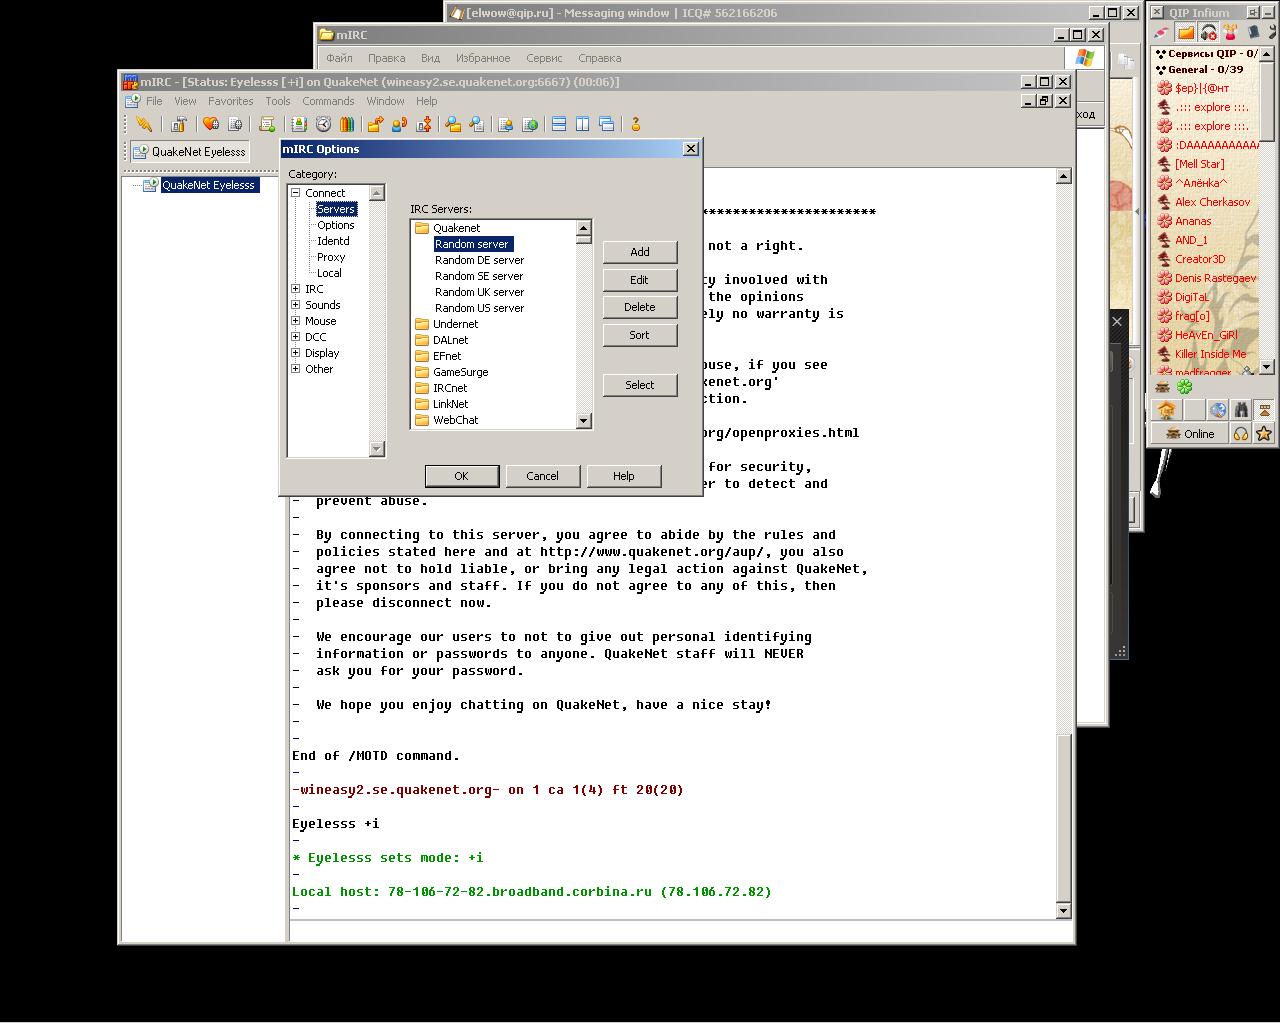Viewport: 1280px width, 1024px height.
Task: Open the Received Files toolbar icon
Action: [453, 124]
